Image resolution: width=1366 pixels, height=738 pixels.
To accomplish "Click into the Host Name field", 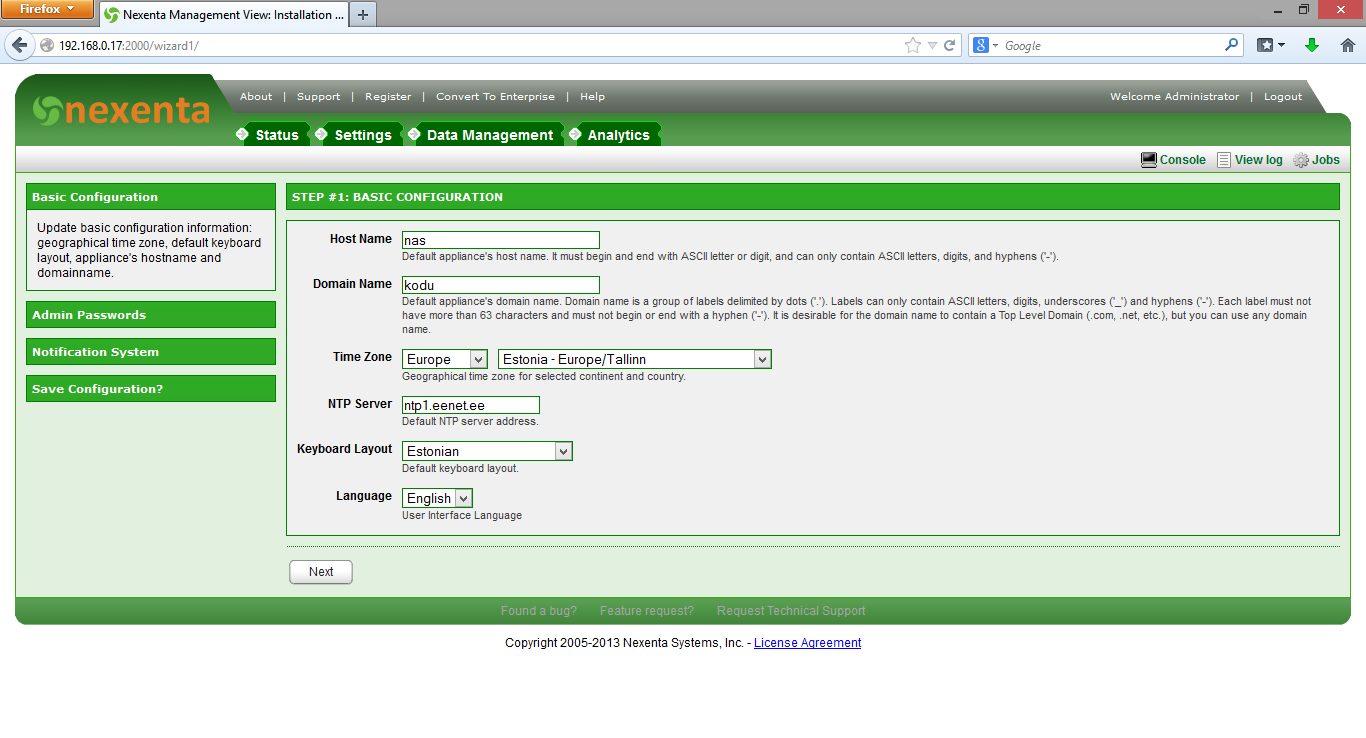I will [501, 240].
